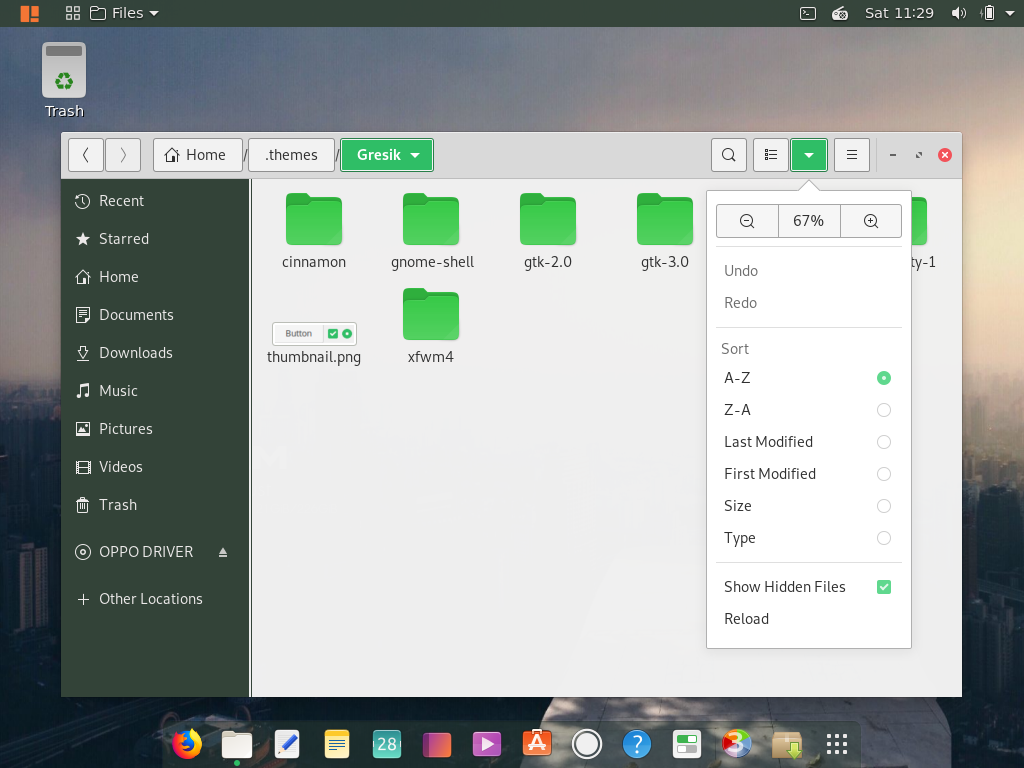Launch Firefox from the dock
Image resolution: width=1024 pixels, height=768 pixels.
tap(187, 744)
